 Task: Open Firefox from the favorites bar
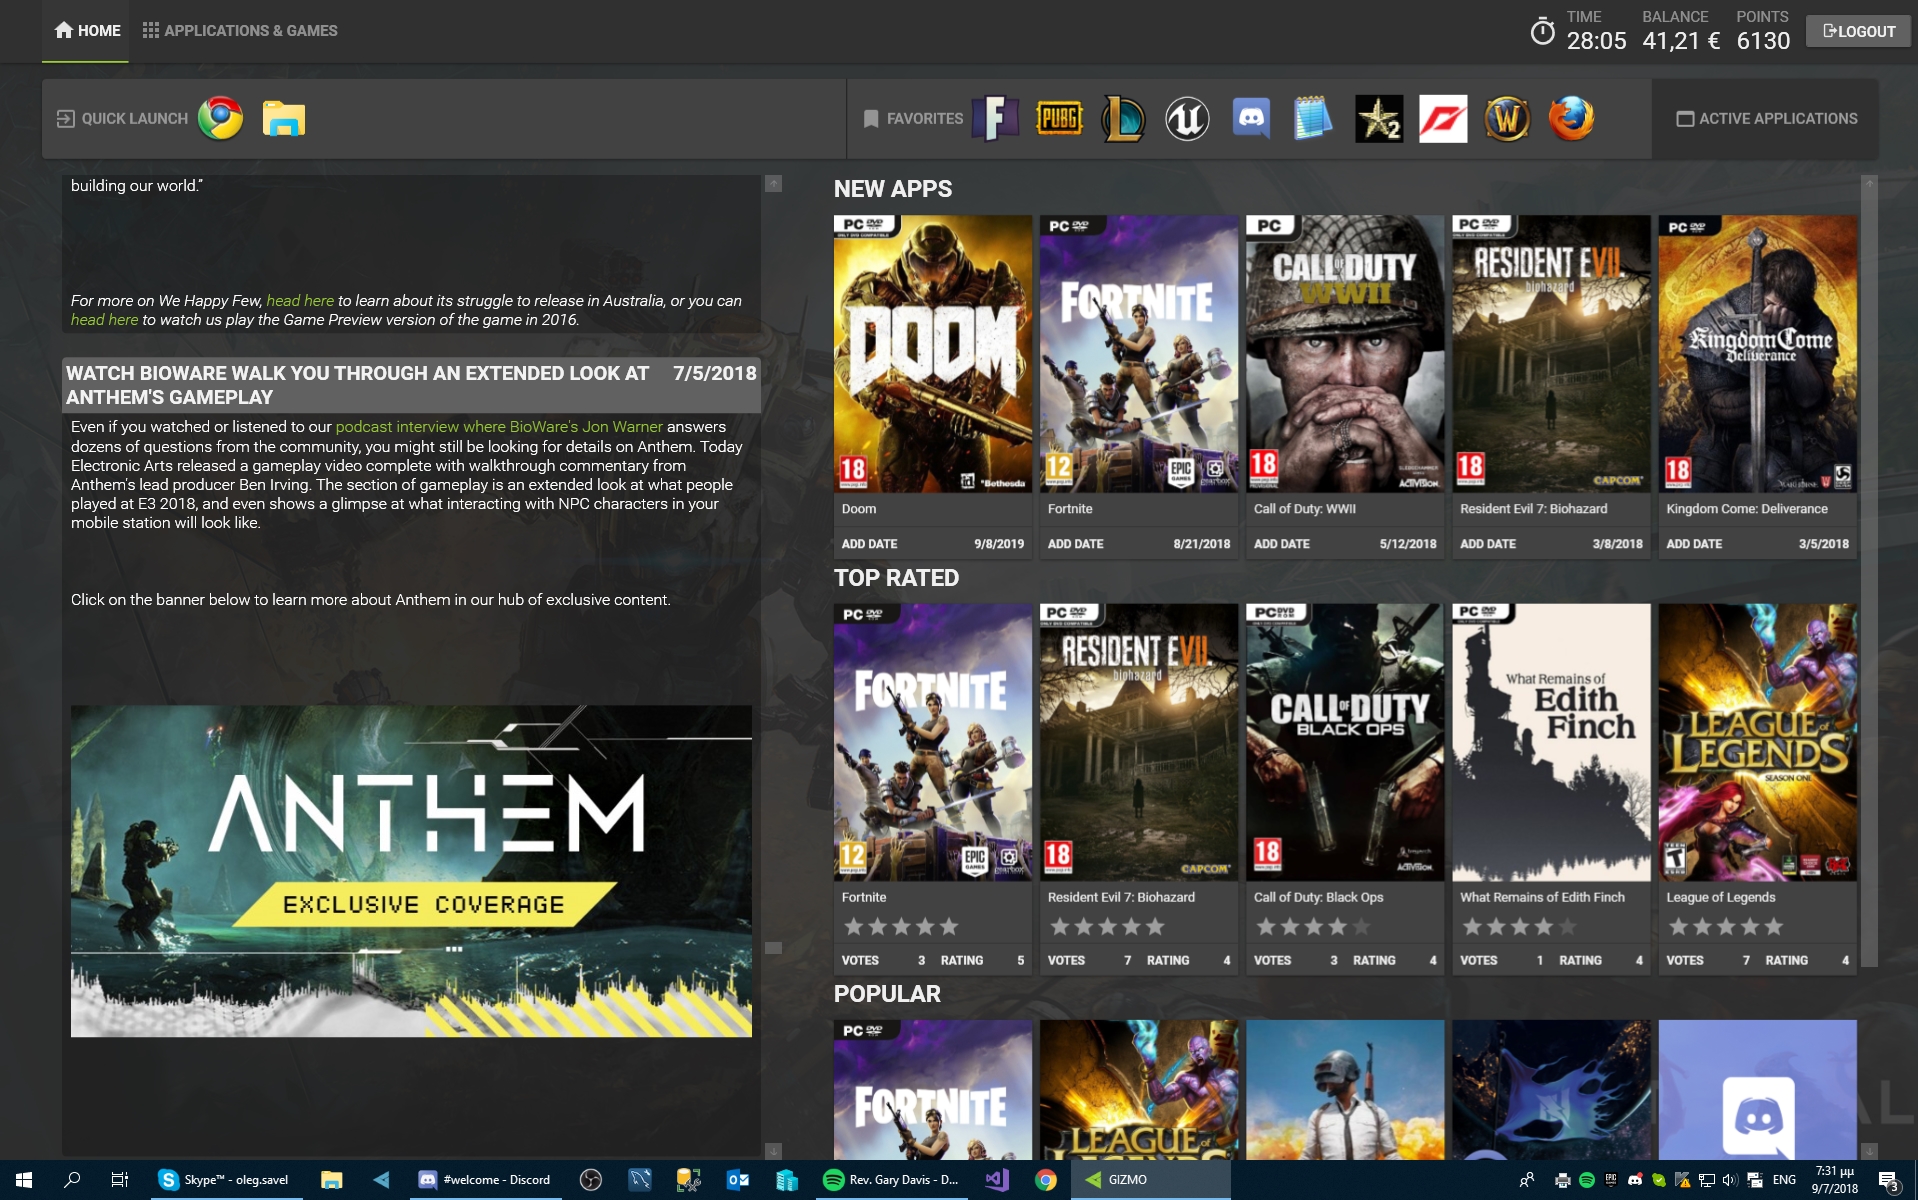[1571, 119]
